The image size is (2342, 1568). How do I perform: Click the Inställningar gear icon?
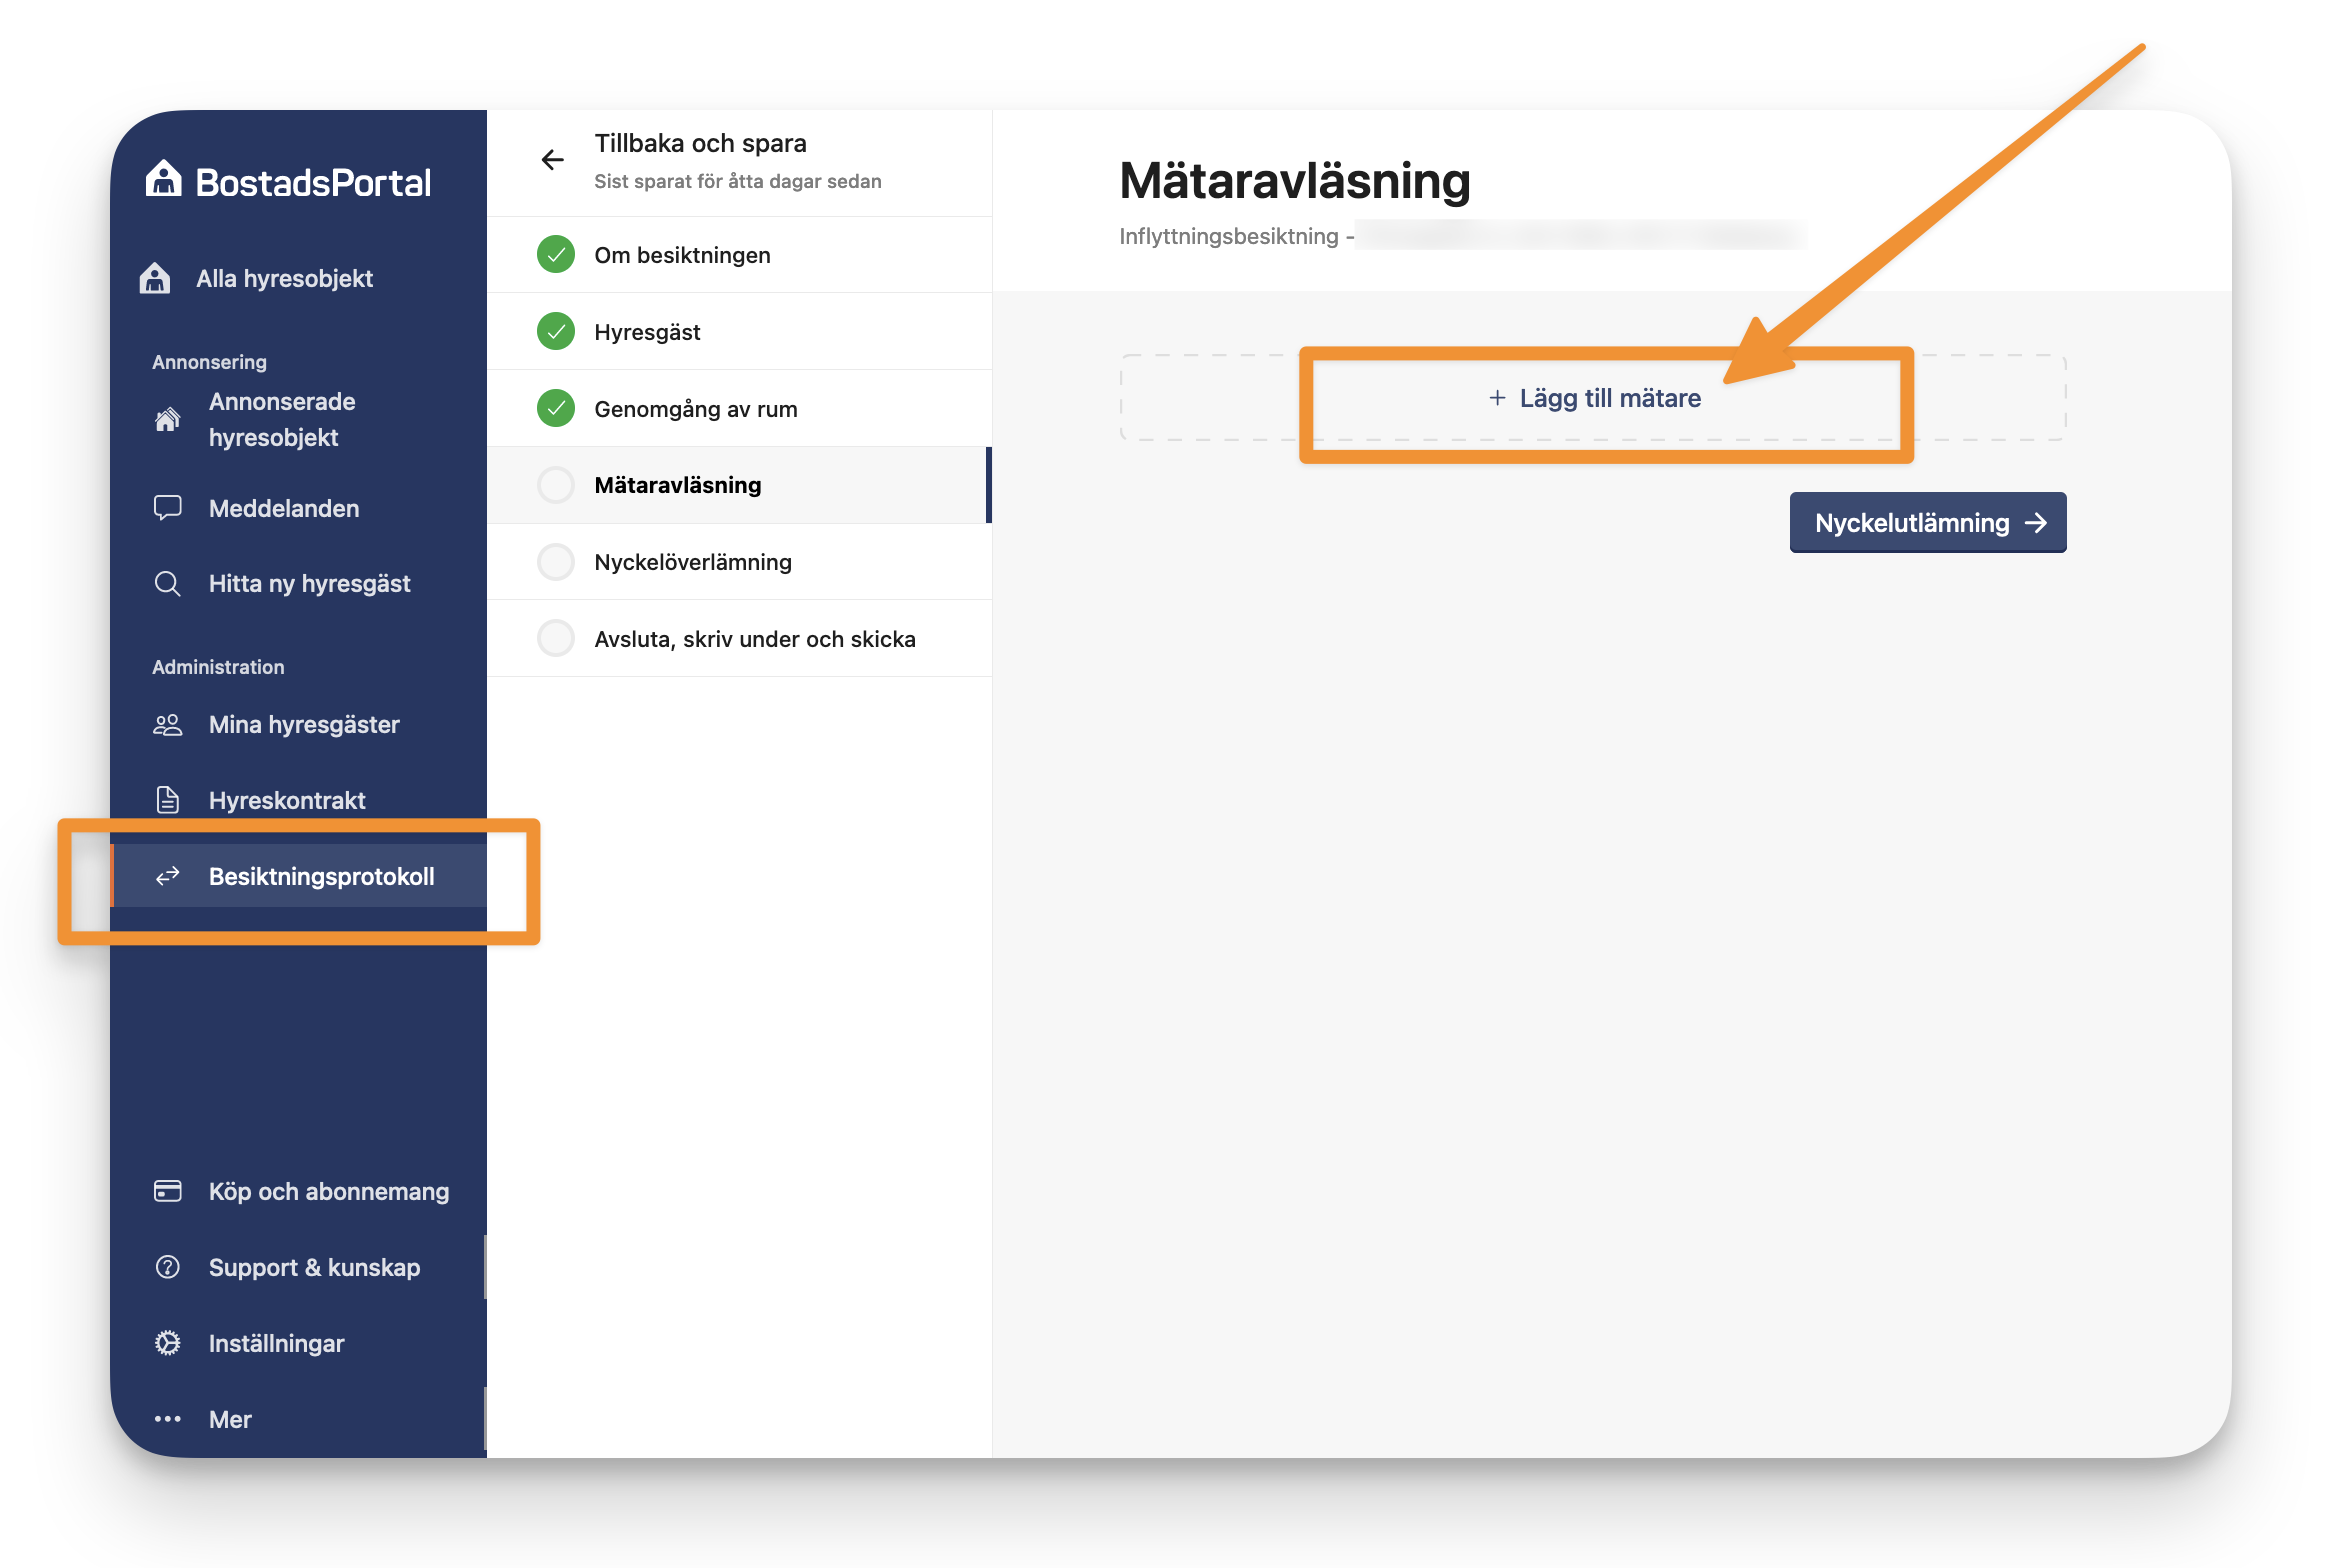[x=167, y=1343]
